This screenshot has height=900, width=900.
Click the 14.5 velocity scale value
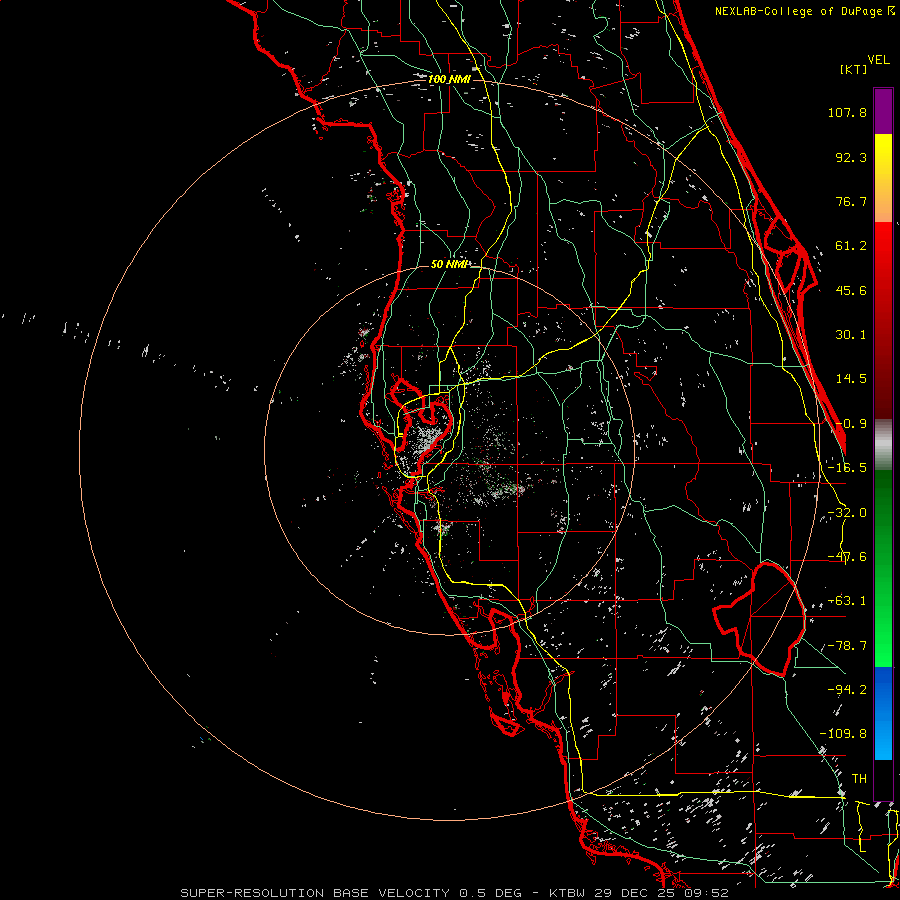click(851, 379)
